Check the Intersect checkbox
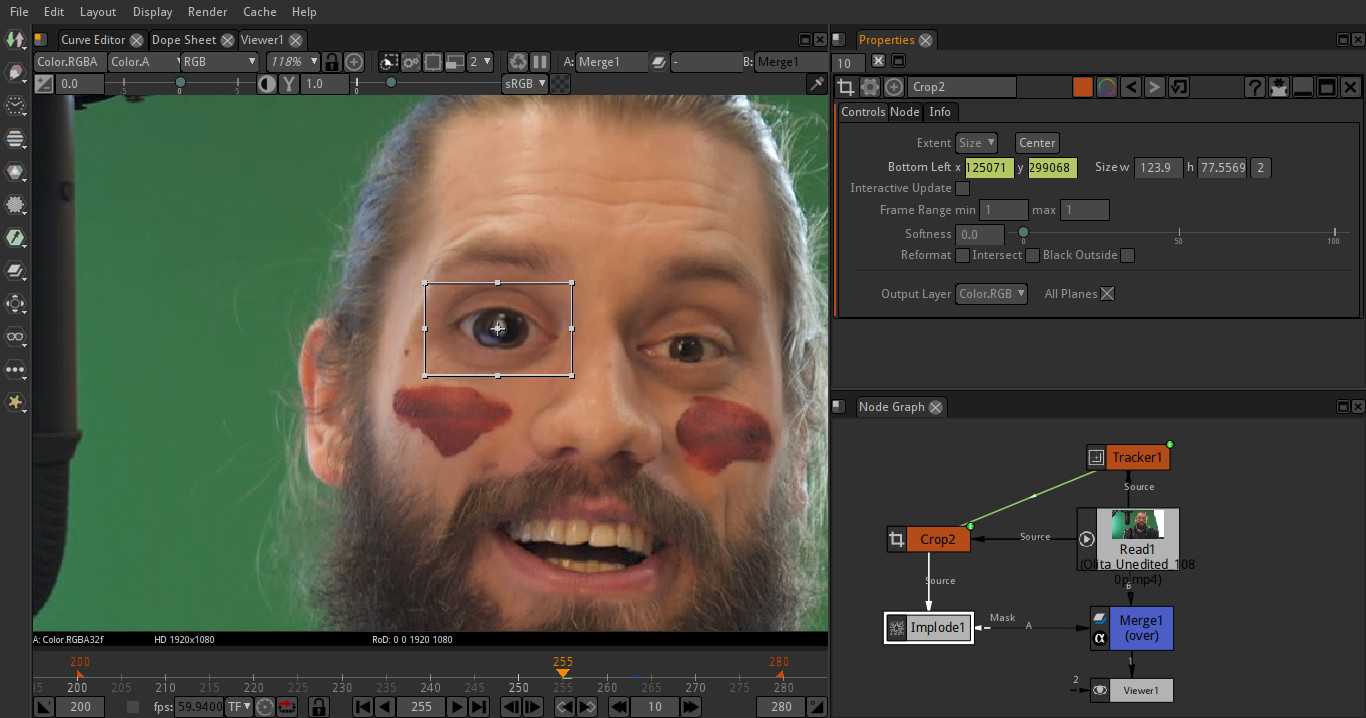This screenshot has width=1366, height=718. (x=1032, y=255)
